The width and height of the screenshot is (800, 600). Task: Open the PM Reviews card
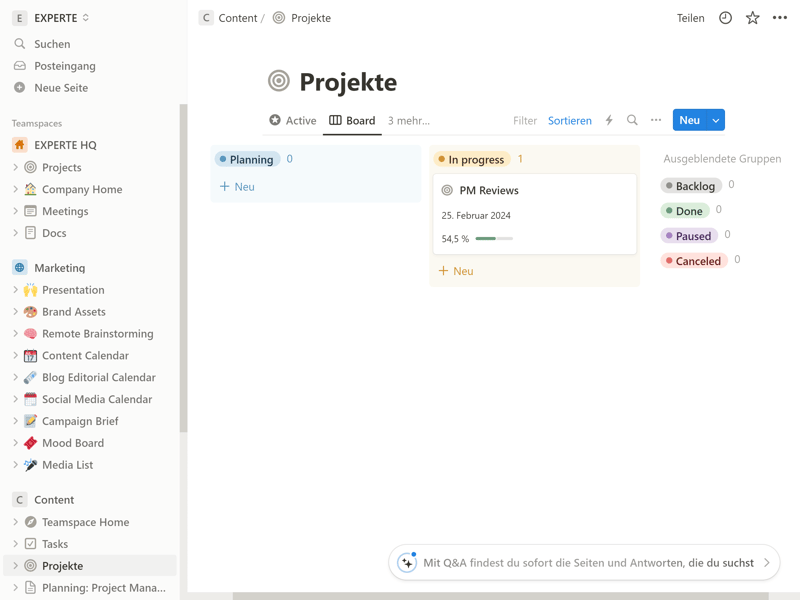489,190
